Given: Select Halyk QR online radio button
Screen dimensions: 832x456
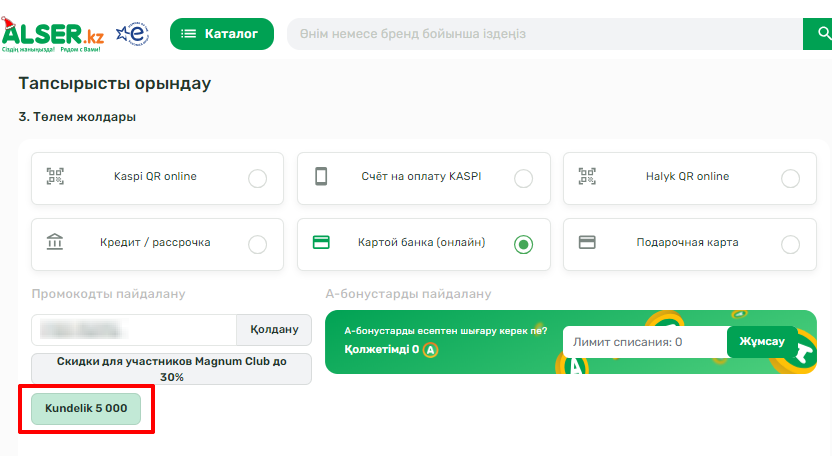Looking at the screenshot, I should point(790,179).
